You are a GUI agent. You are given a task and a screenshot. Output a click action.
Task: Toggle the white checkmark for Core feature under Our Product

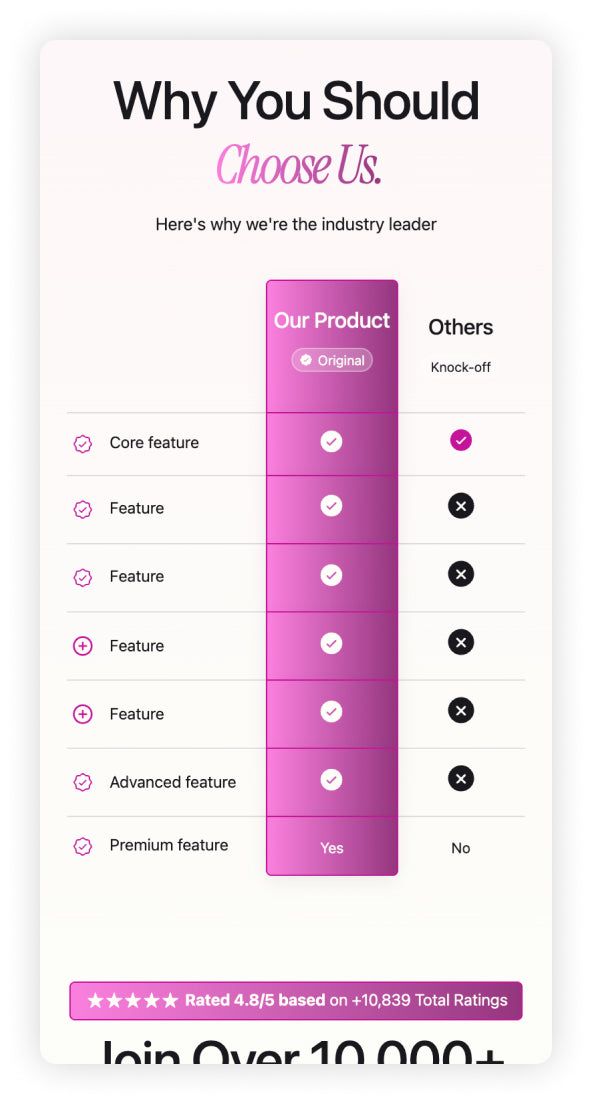pos(331,440)
